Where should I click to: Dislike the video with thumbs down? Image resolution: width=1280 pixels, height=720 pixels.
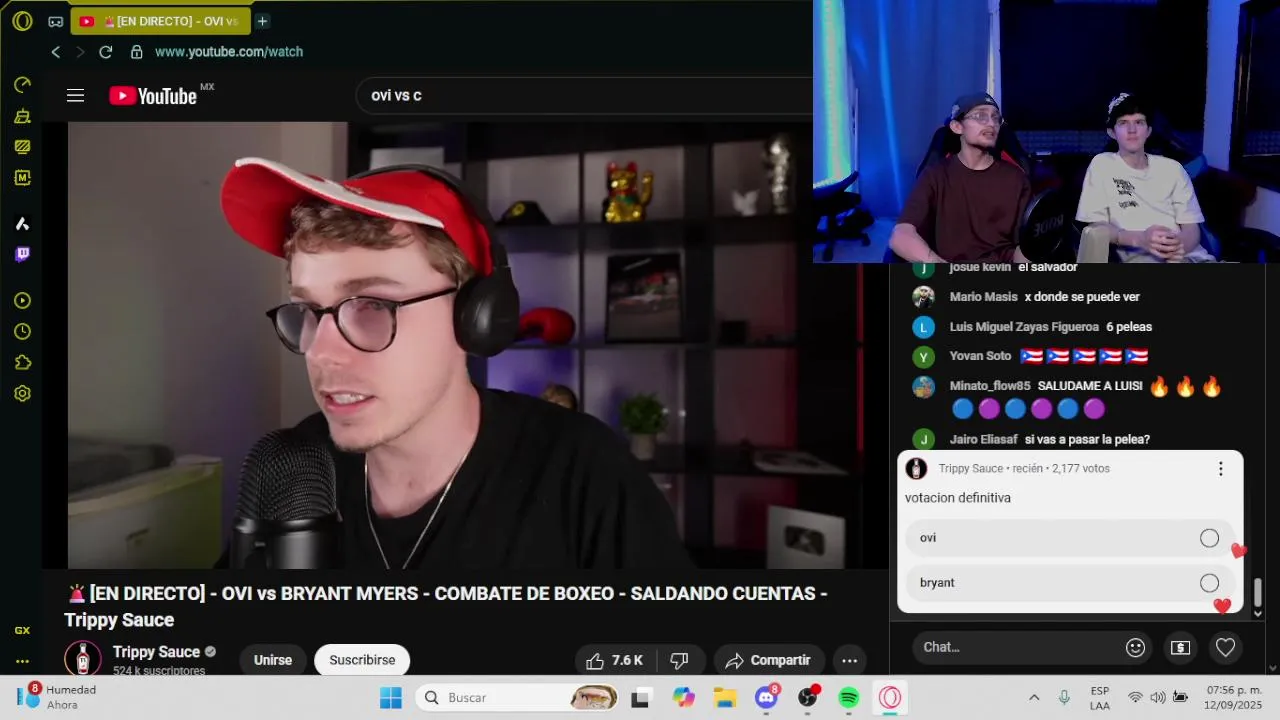point(679,660)
